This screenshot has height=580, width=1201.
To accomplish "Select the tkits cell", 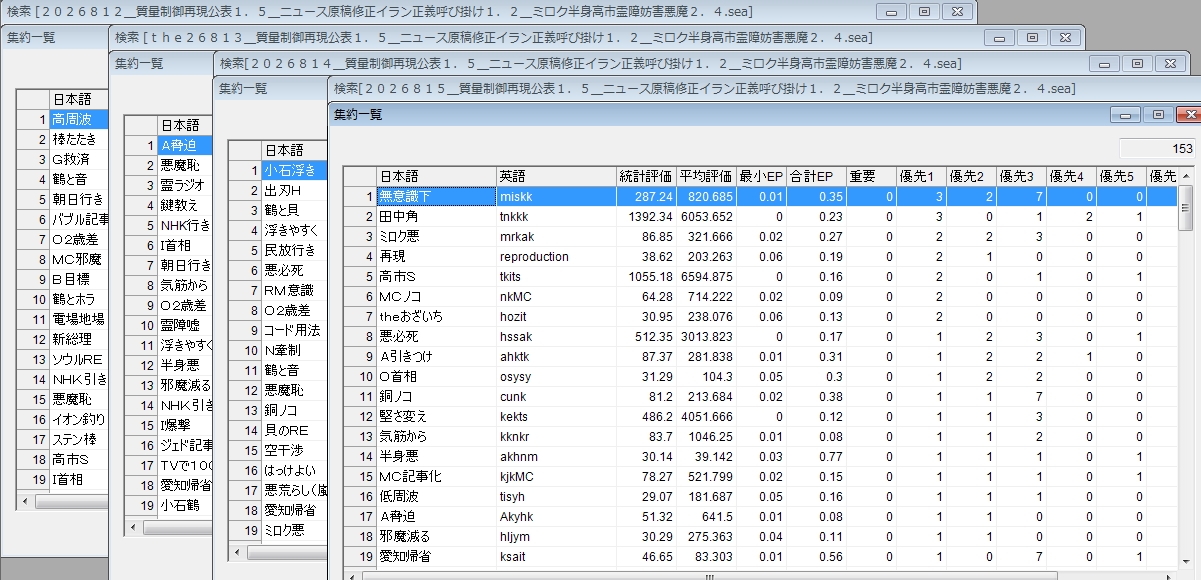I will click(x=555, y=277).
